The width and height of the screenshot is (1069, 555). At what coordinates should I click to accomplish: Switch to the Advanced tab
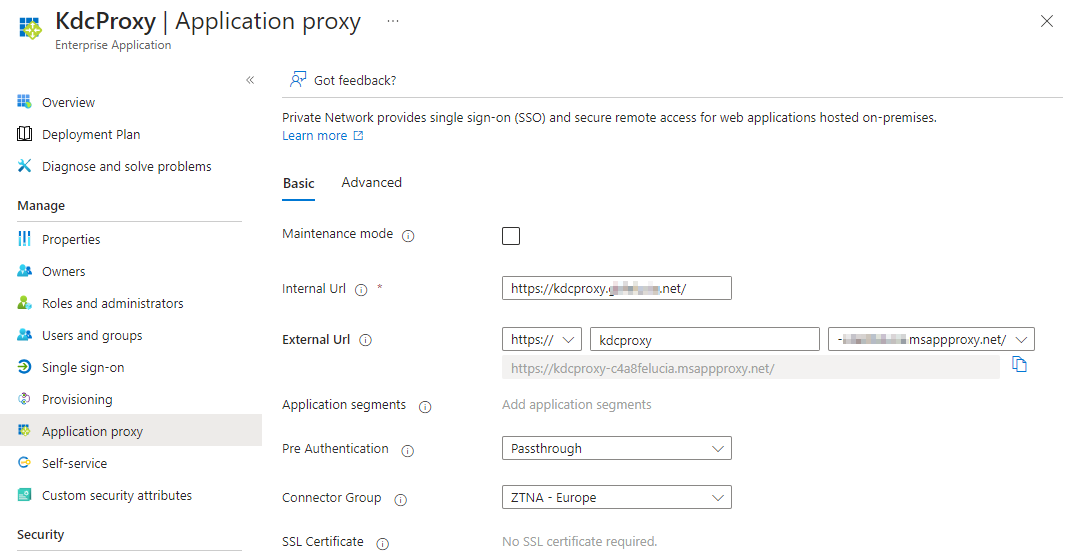click(372, 183)
